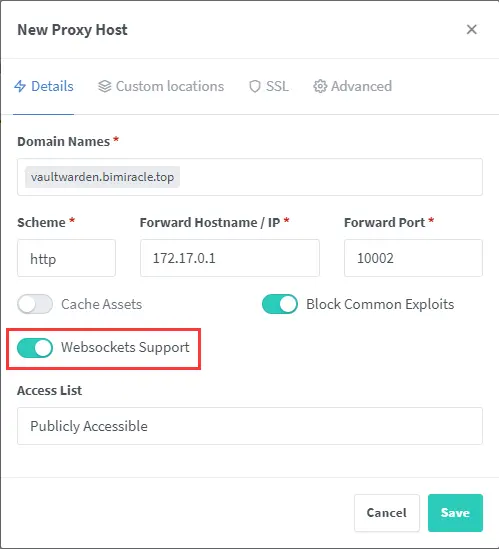Enable the Cache Assets toggle
Image resolution: width=499 pixels, height=549 pixels.
coord(35,304)
